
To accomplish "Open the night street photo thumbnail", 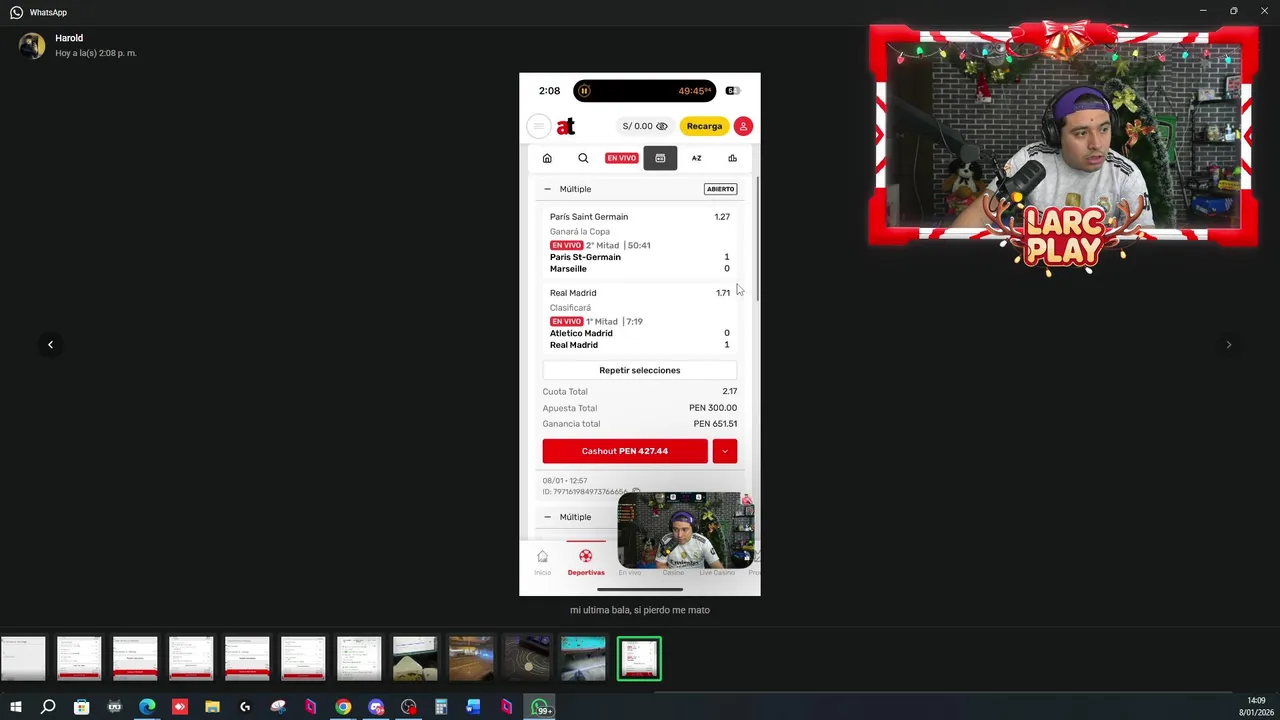I will tap(471, 659).
